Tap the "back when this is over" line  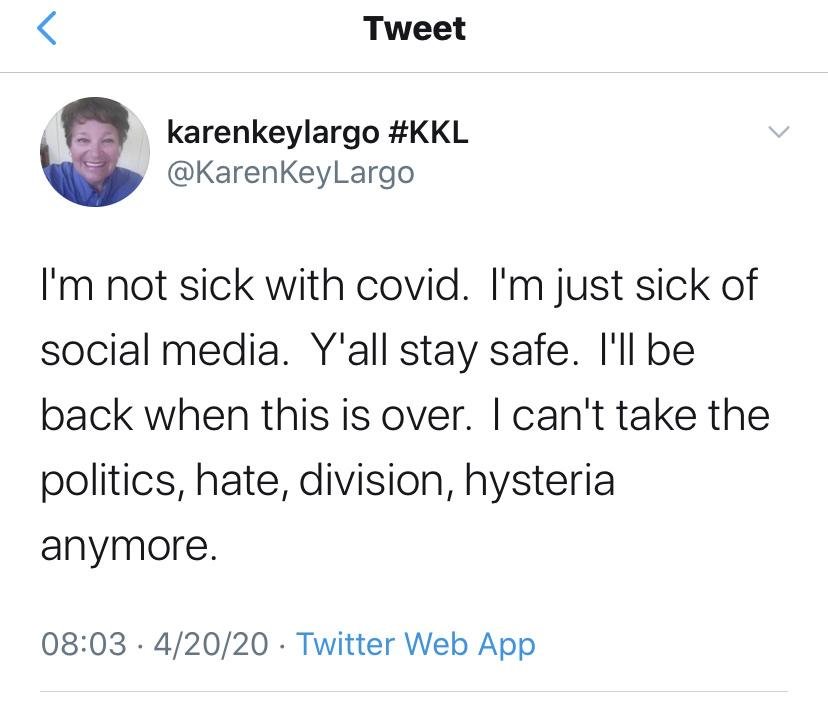(255, 414)
